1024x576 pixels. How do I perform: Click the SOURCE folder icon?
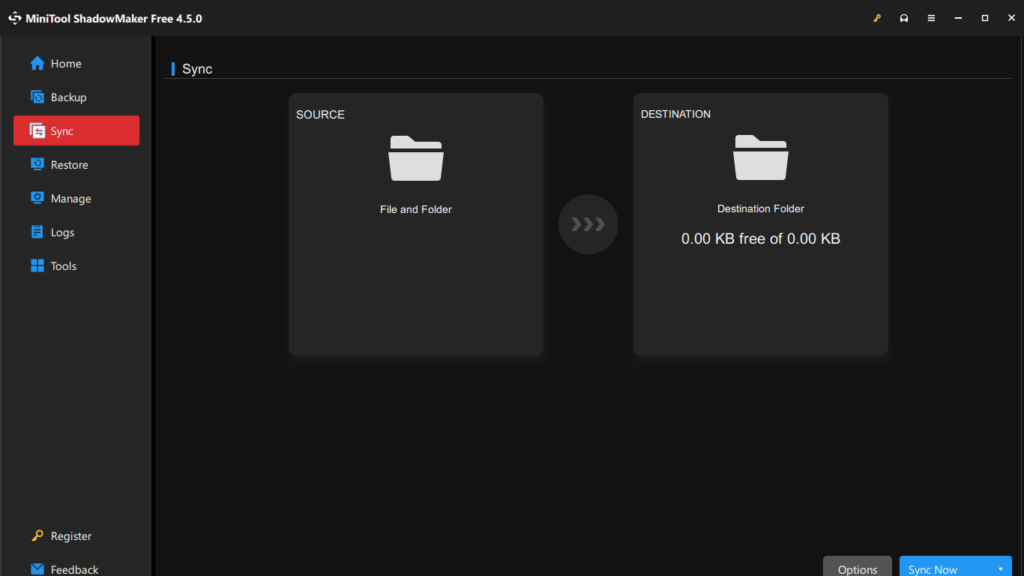pyautogui.click(x=416, y=158)
